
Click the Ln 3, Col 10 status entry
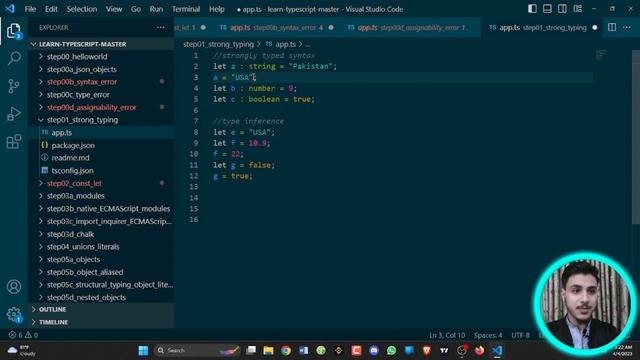point(447,335)
